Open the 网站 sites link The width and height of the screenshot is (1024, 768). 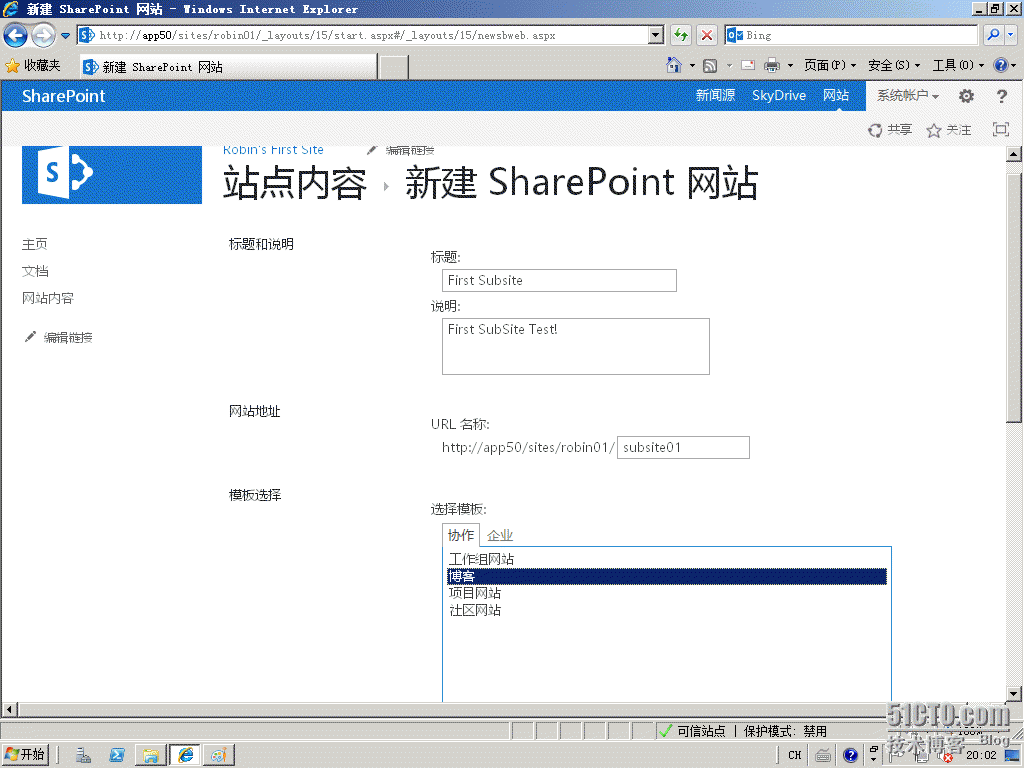tap(835, 95)
